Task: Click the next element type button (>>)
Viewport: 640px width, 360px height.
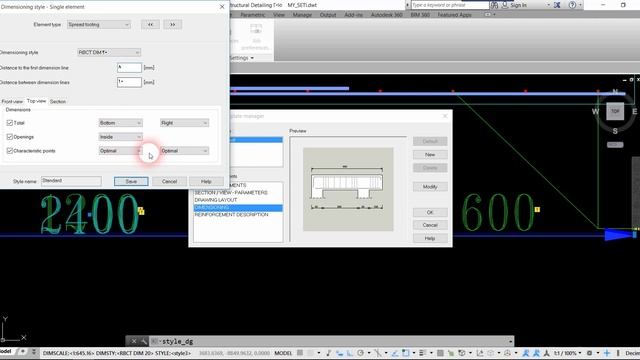Action: click(x=173, y=24)
